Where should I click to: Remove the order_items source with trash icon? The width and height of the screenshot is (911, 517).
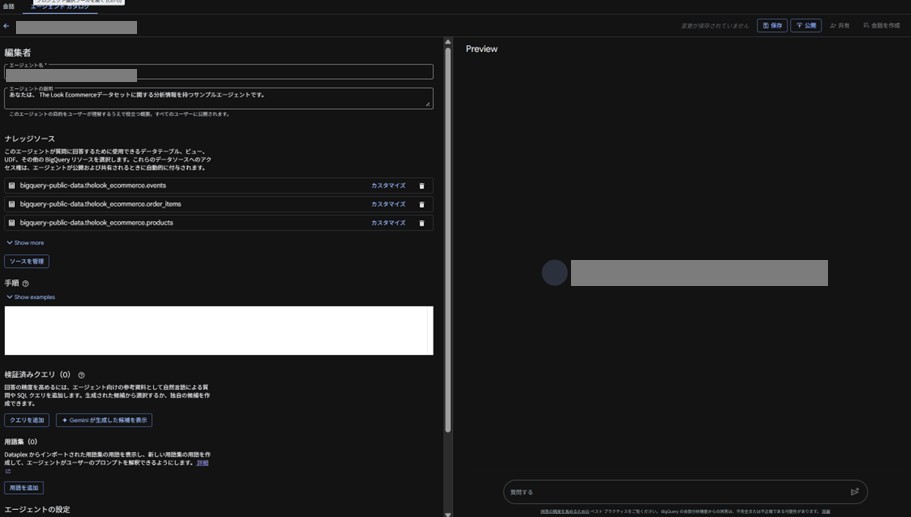pyautogui.click(x=421, y=204)
